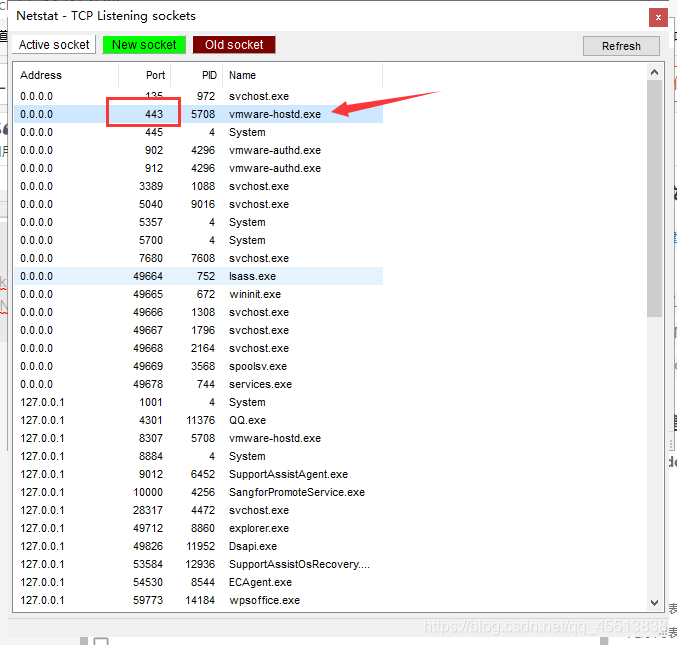Select the svchost.exe row on port 5040

tap(199, 204)
